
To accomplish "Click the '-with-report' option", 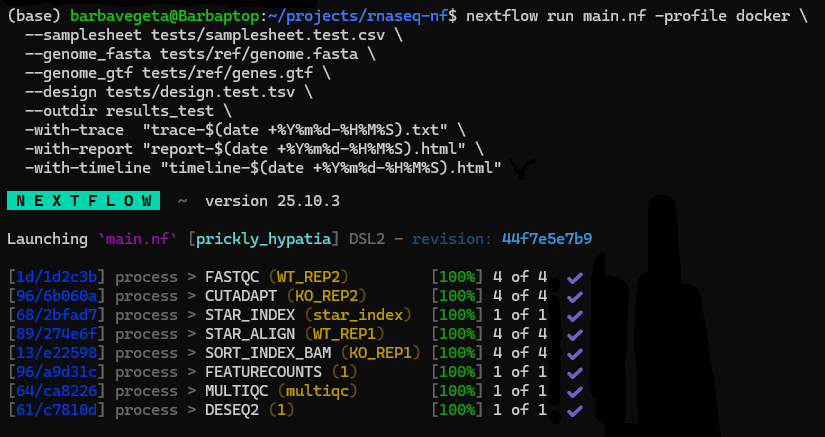I will coord(79,149).
